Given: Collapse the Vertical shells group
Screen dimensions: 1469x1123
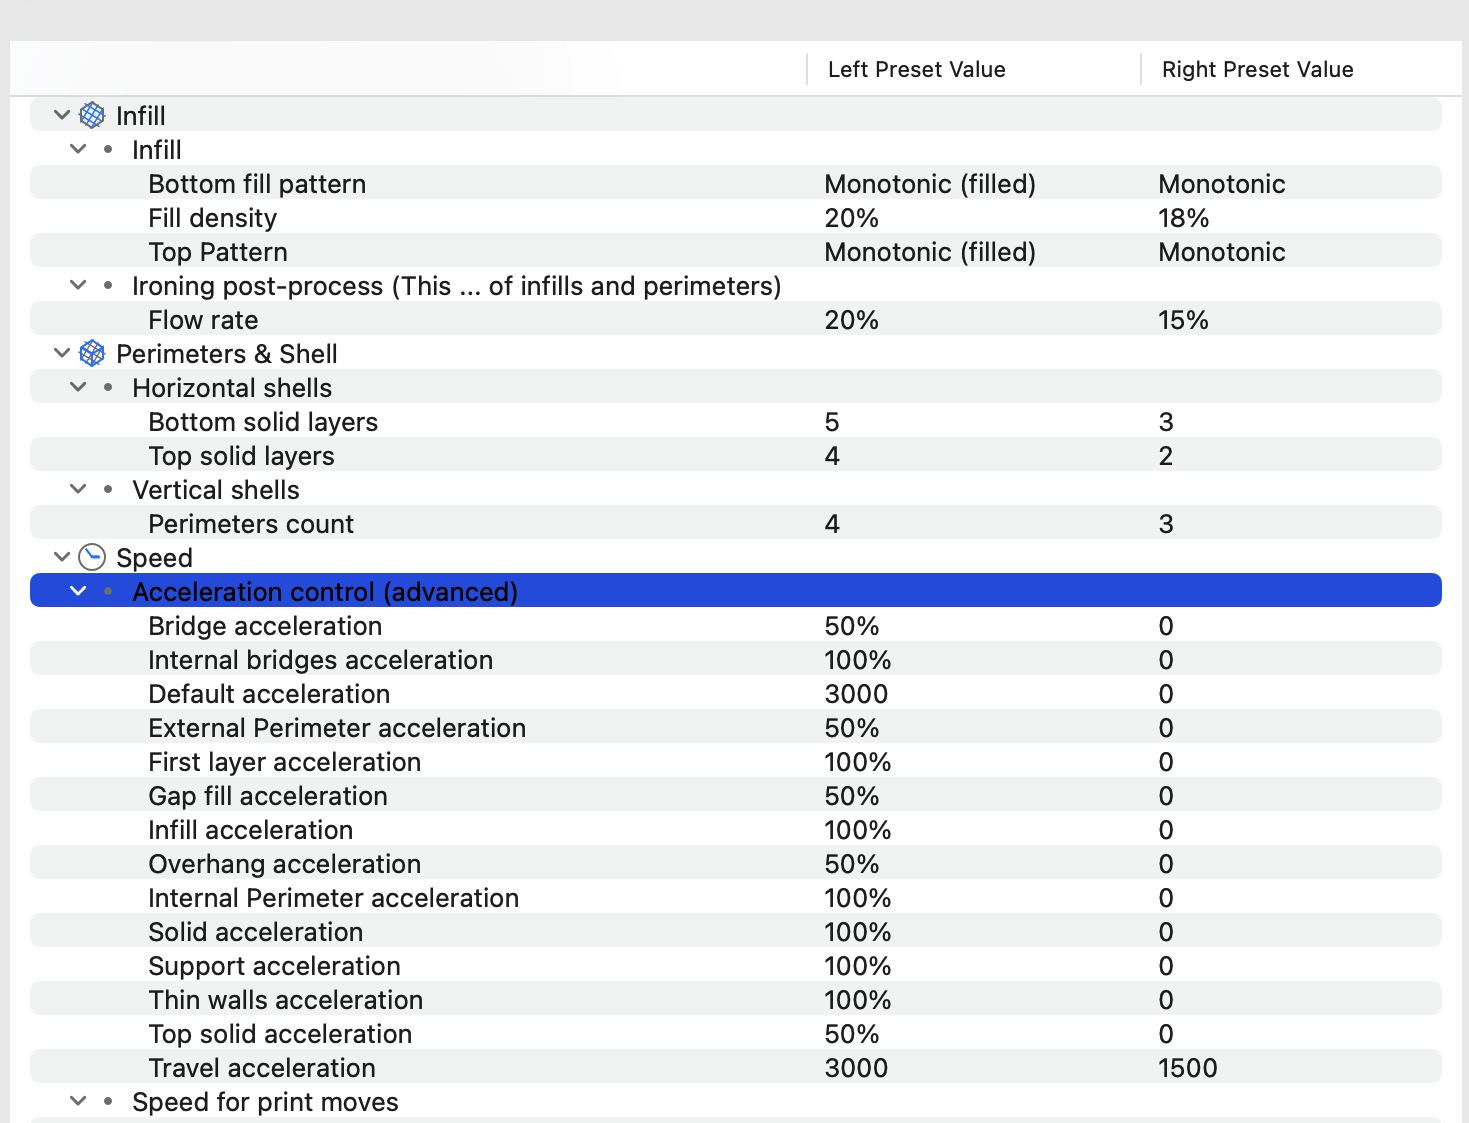Looking at the screenshot, I should coord(78,490).
